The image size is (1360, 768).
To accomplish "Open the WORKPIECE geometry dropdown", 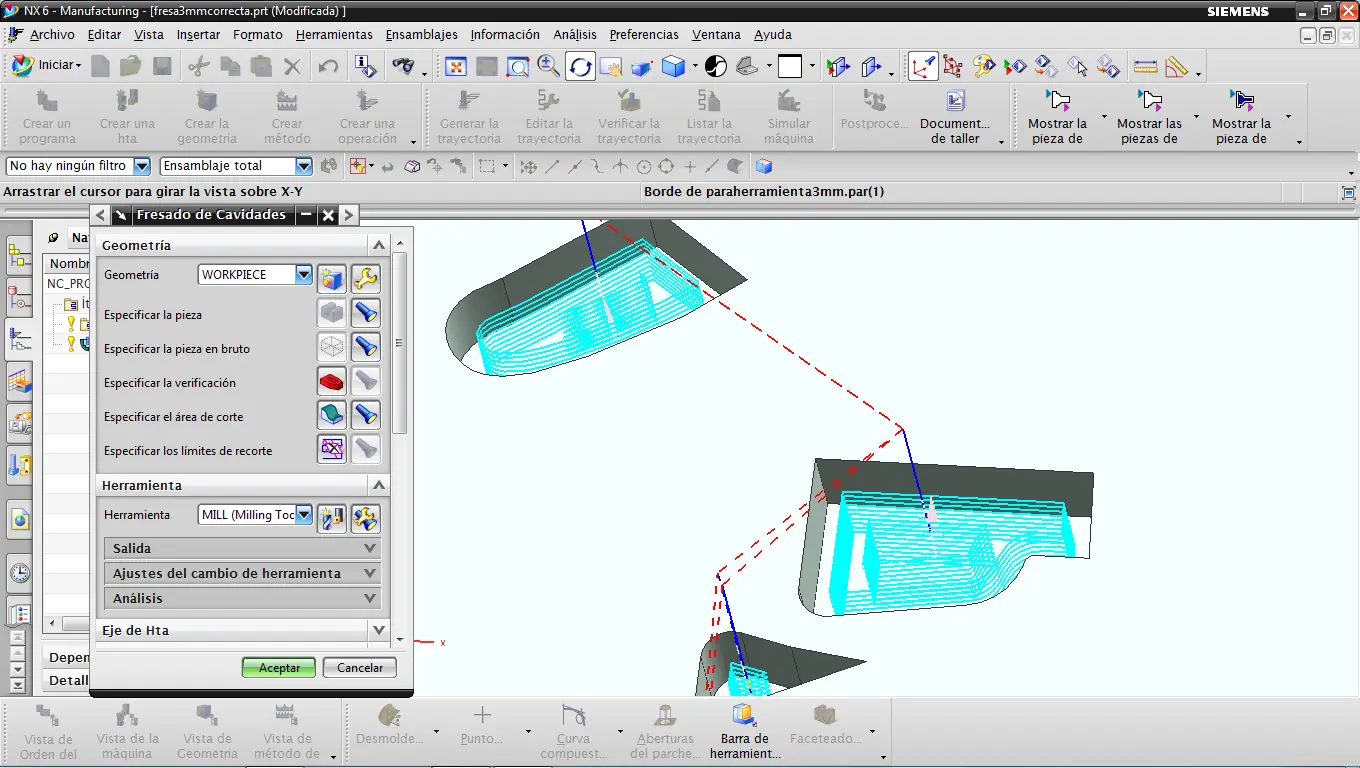I will (304, 274).
